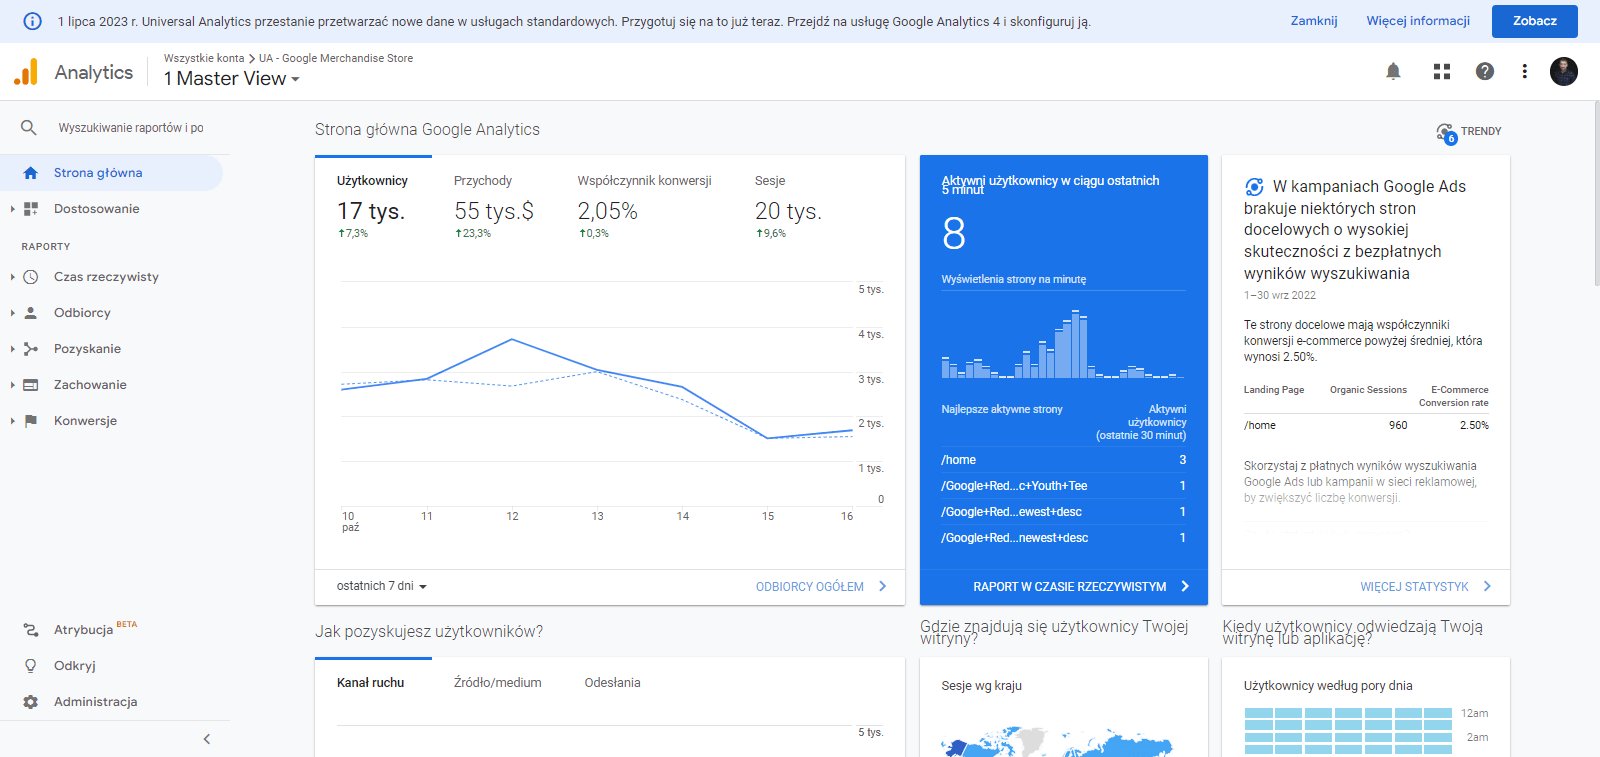Open the three-dot options menu
This screenshot has width=1600, height=757.
pyautogui.click(x=1524, y=71)
